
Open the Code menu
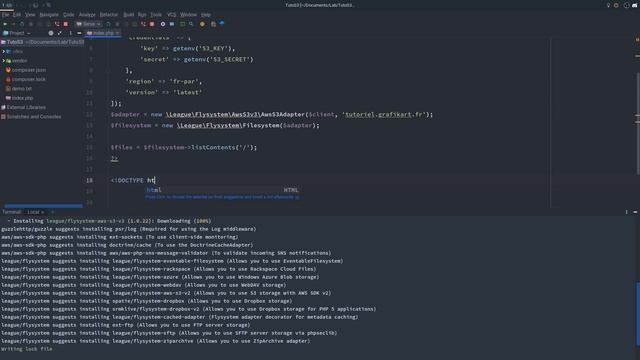(x=69, y=15)
